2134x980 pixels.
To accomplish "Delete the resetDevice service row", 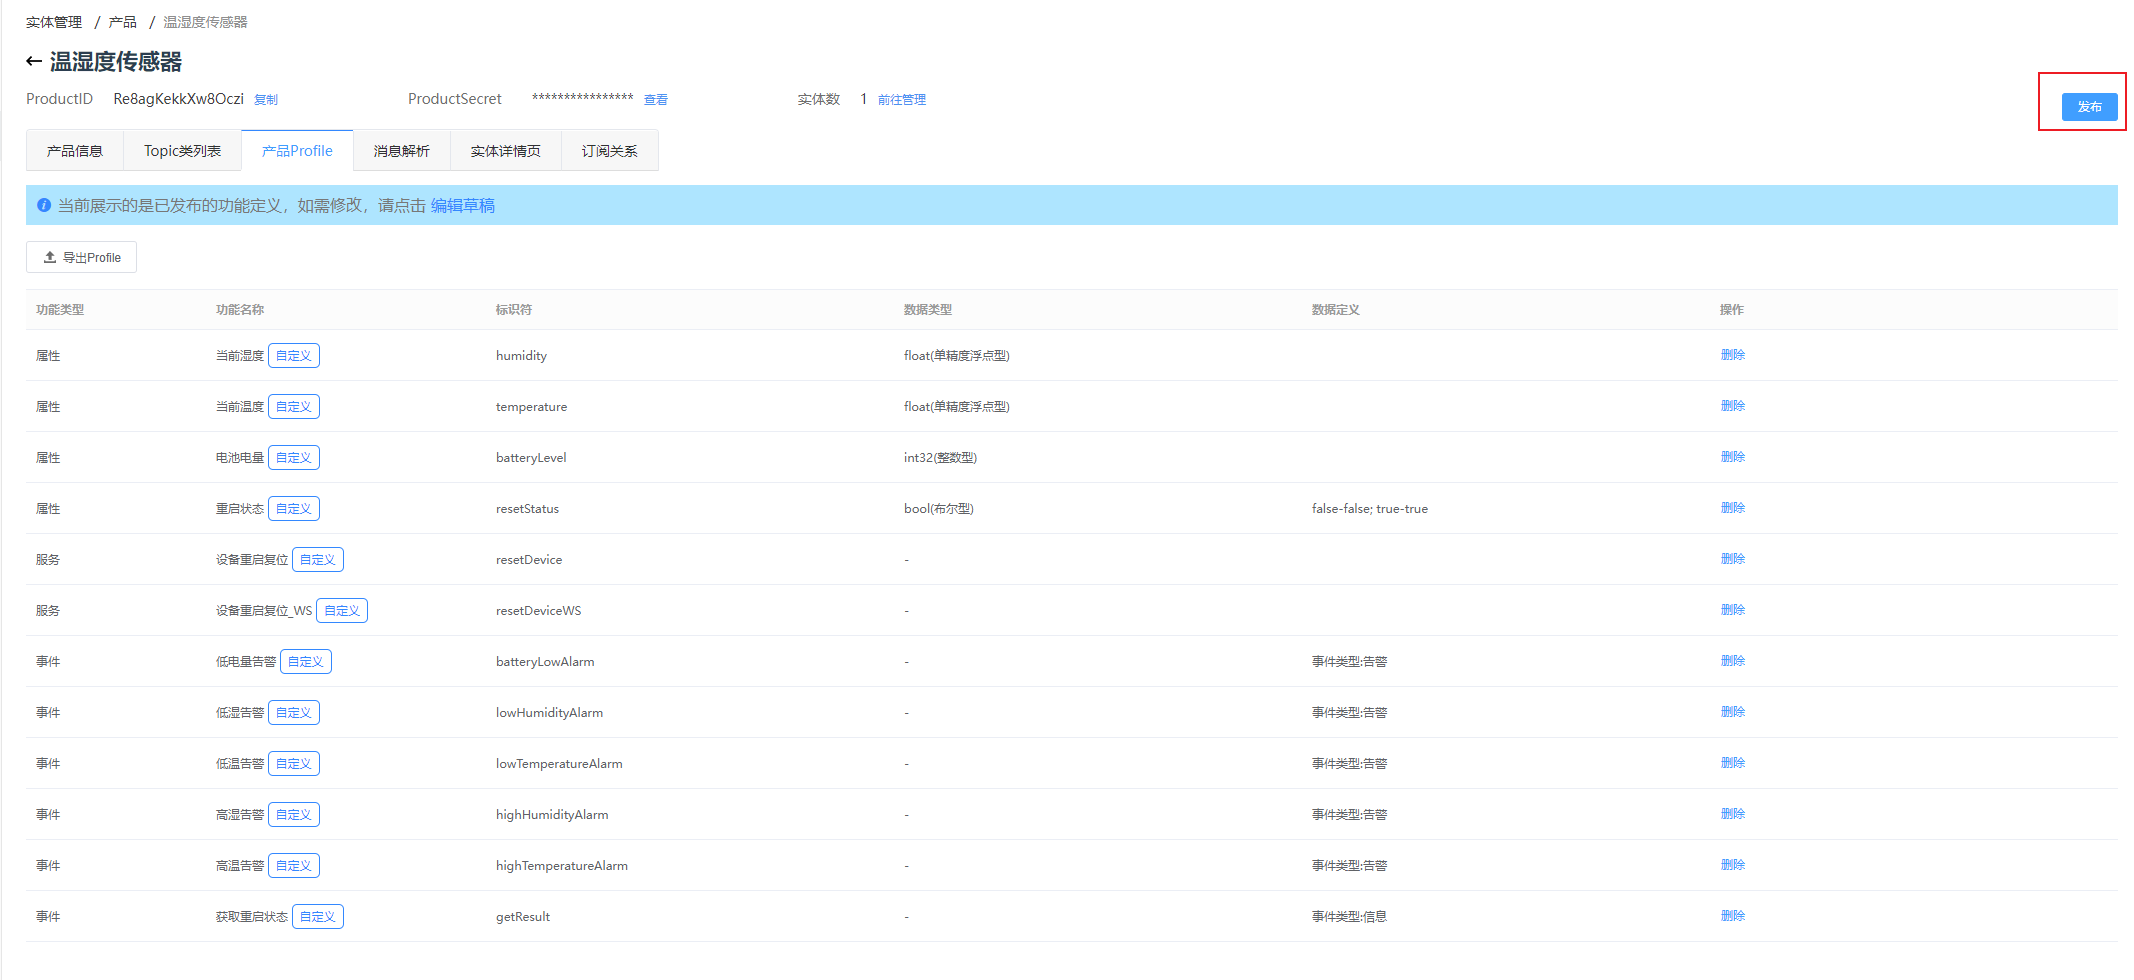I will click(1733, 559).
